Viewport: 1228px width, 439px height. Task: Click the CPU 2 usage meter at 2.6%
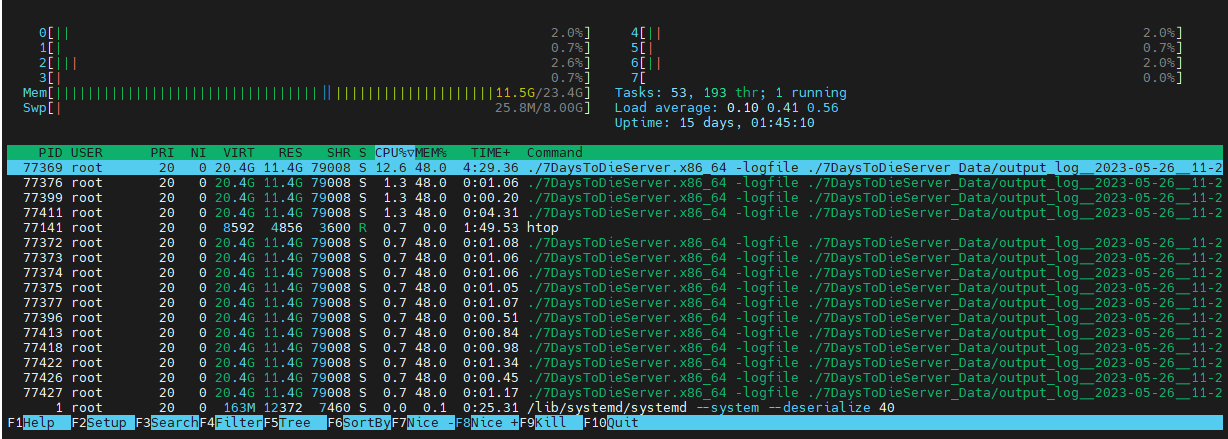click(315, 62)
